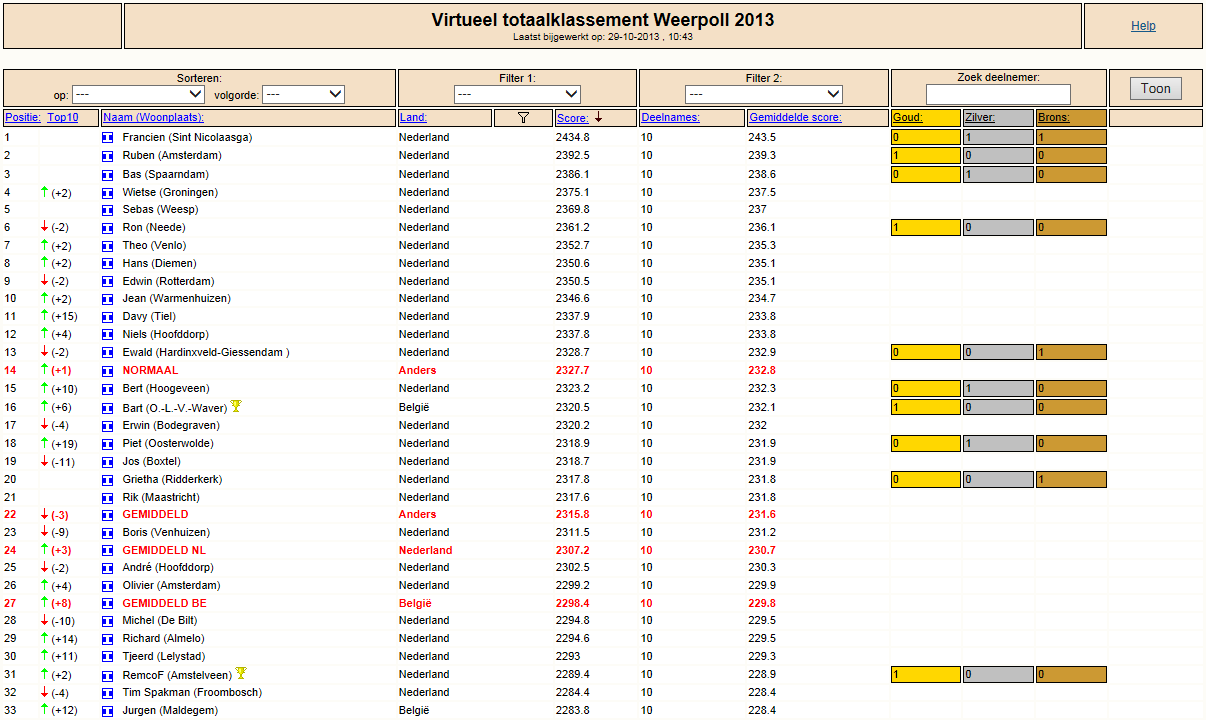The image size is (1206, 720).
Task: Sort by the Gemiddelde score column
Action: [795, 118]
